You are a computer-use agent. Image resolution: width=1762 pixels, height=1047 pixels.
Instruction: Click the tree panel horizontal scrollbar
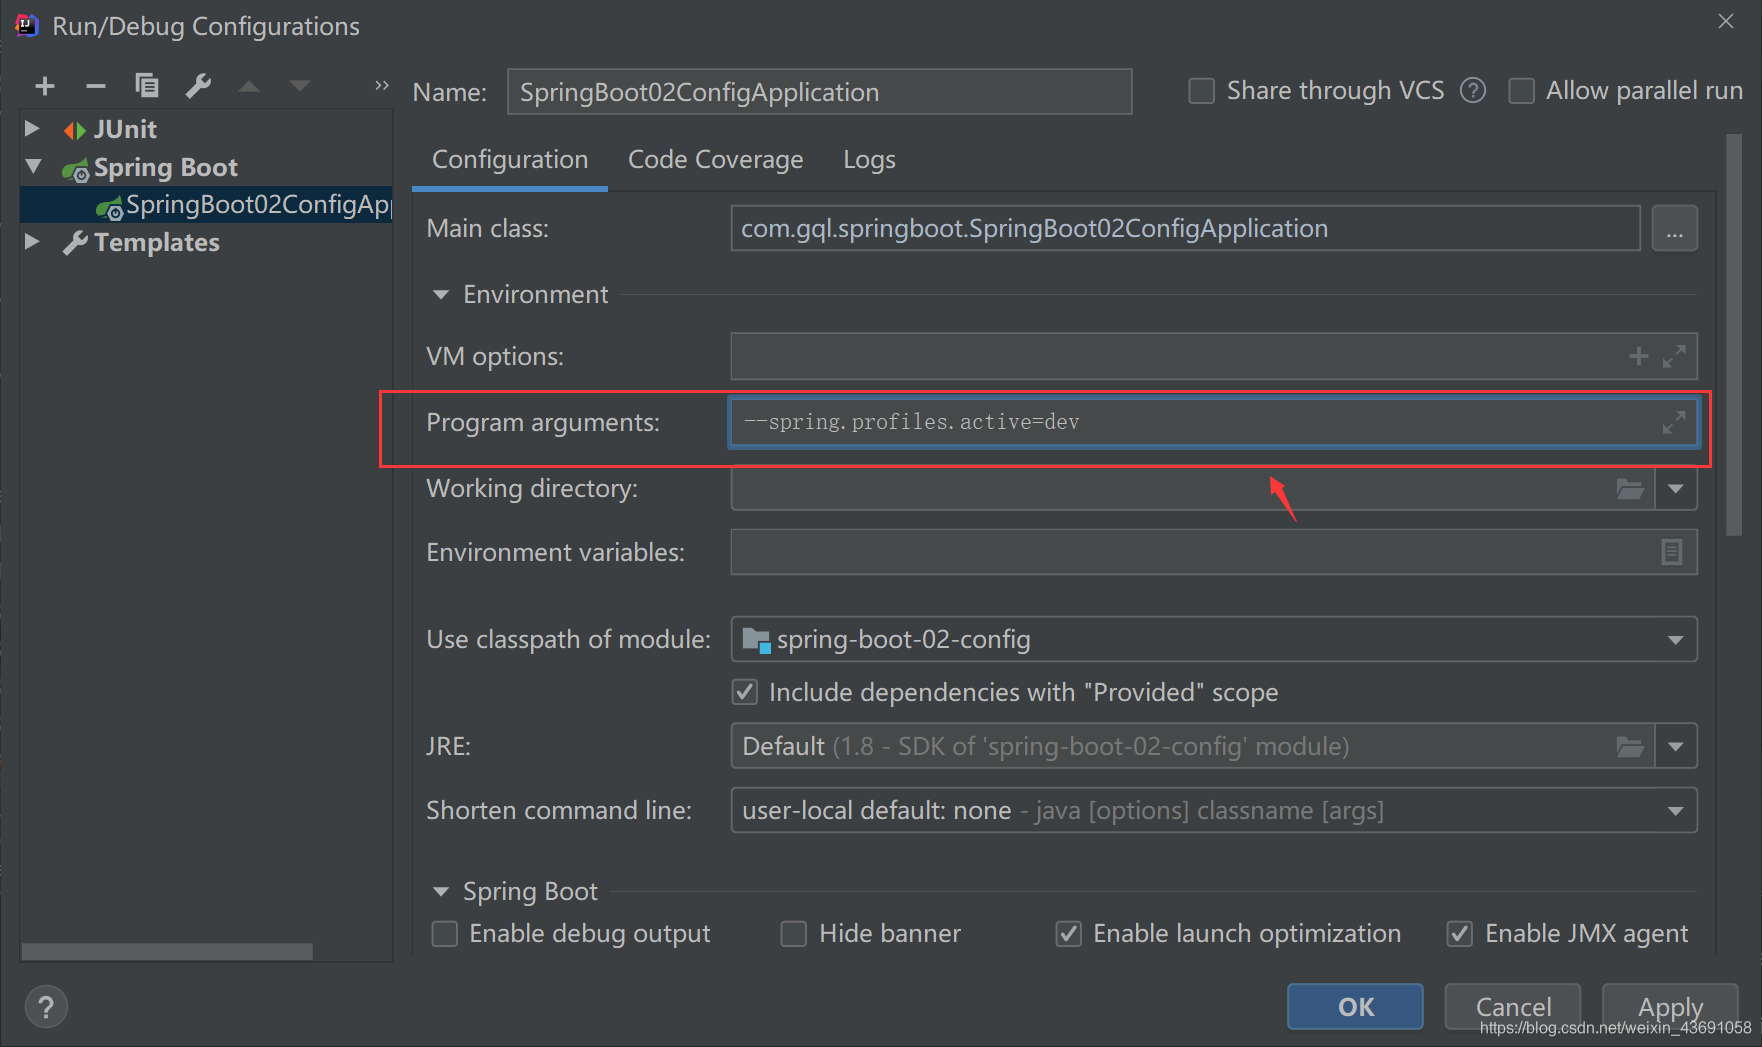[x=167, y=952]
